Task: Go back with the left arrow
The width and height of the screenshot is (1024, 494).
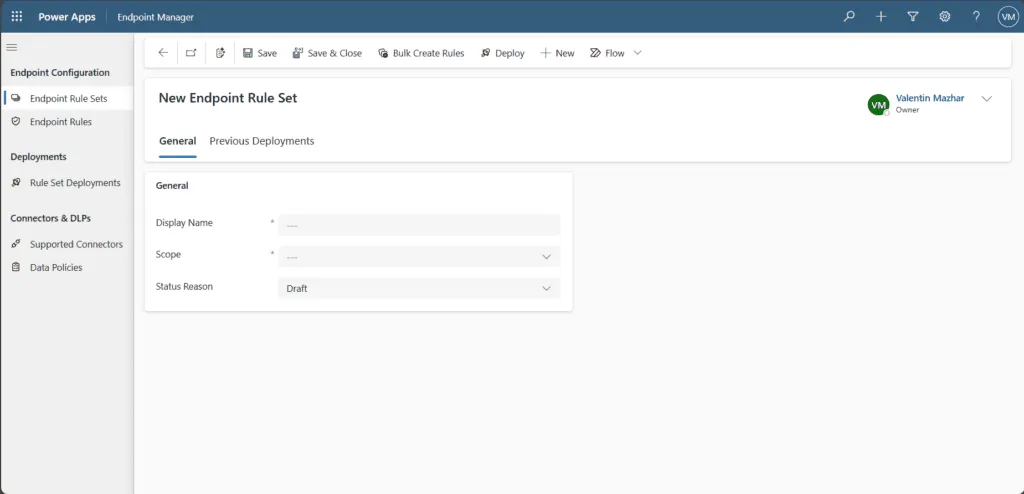Action: [x=163, y=53]
